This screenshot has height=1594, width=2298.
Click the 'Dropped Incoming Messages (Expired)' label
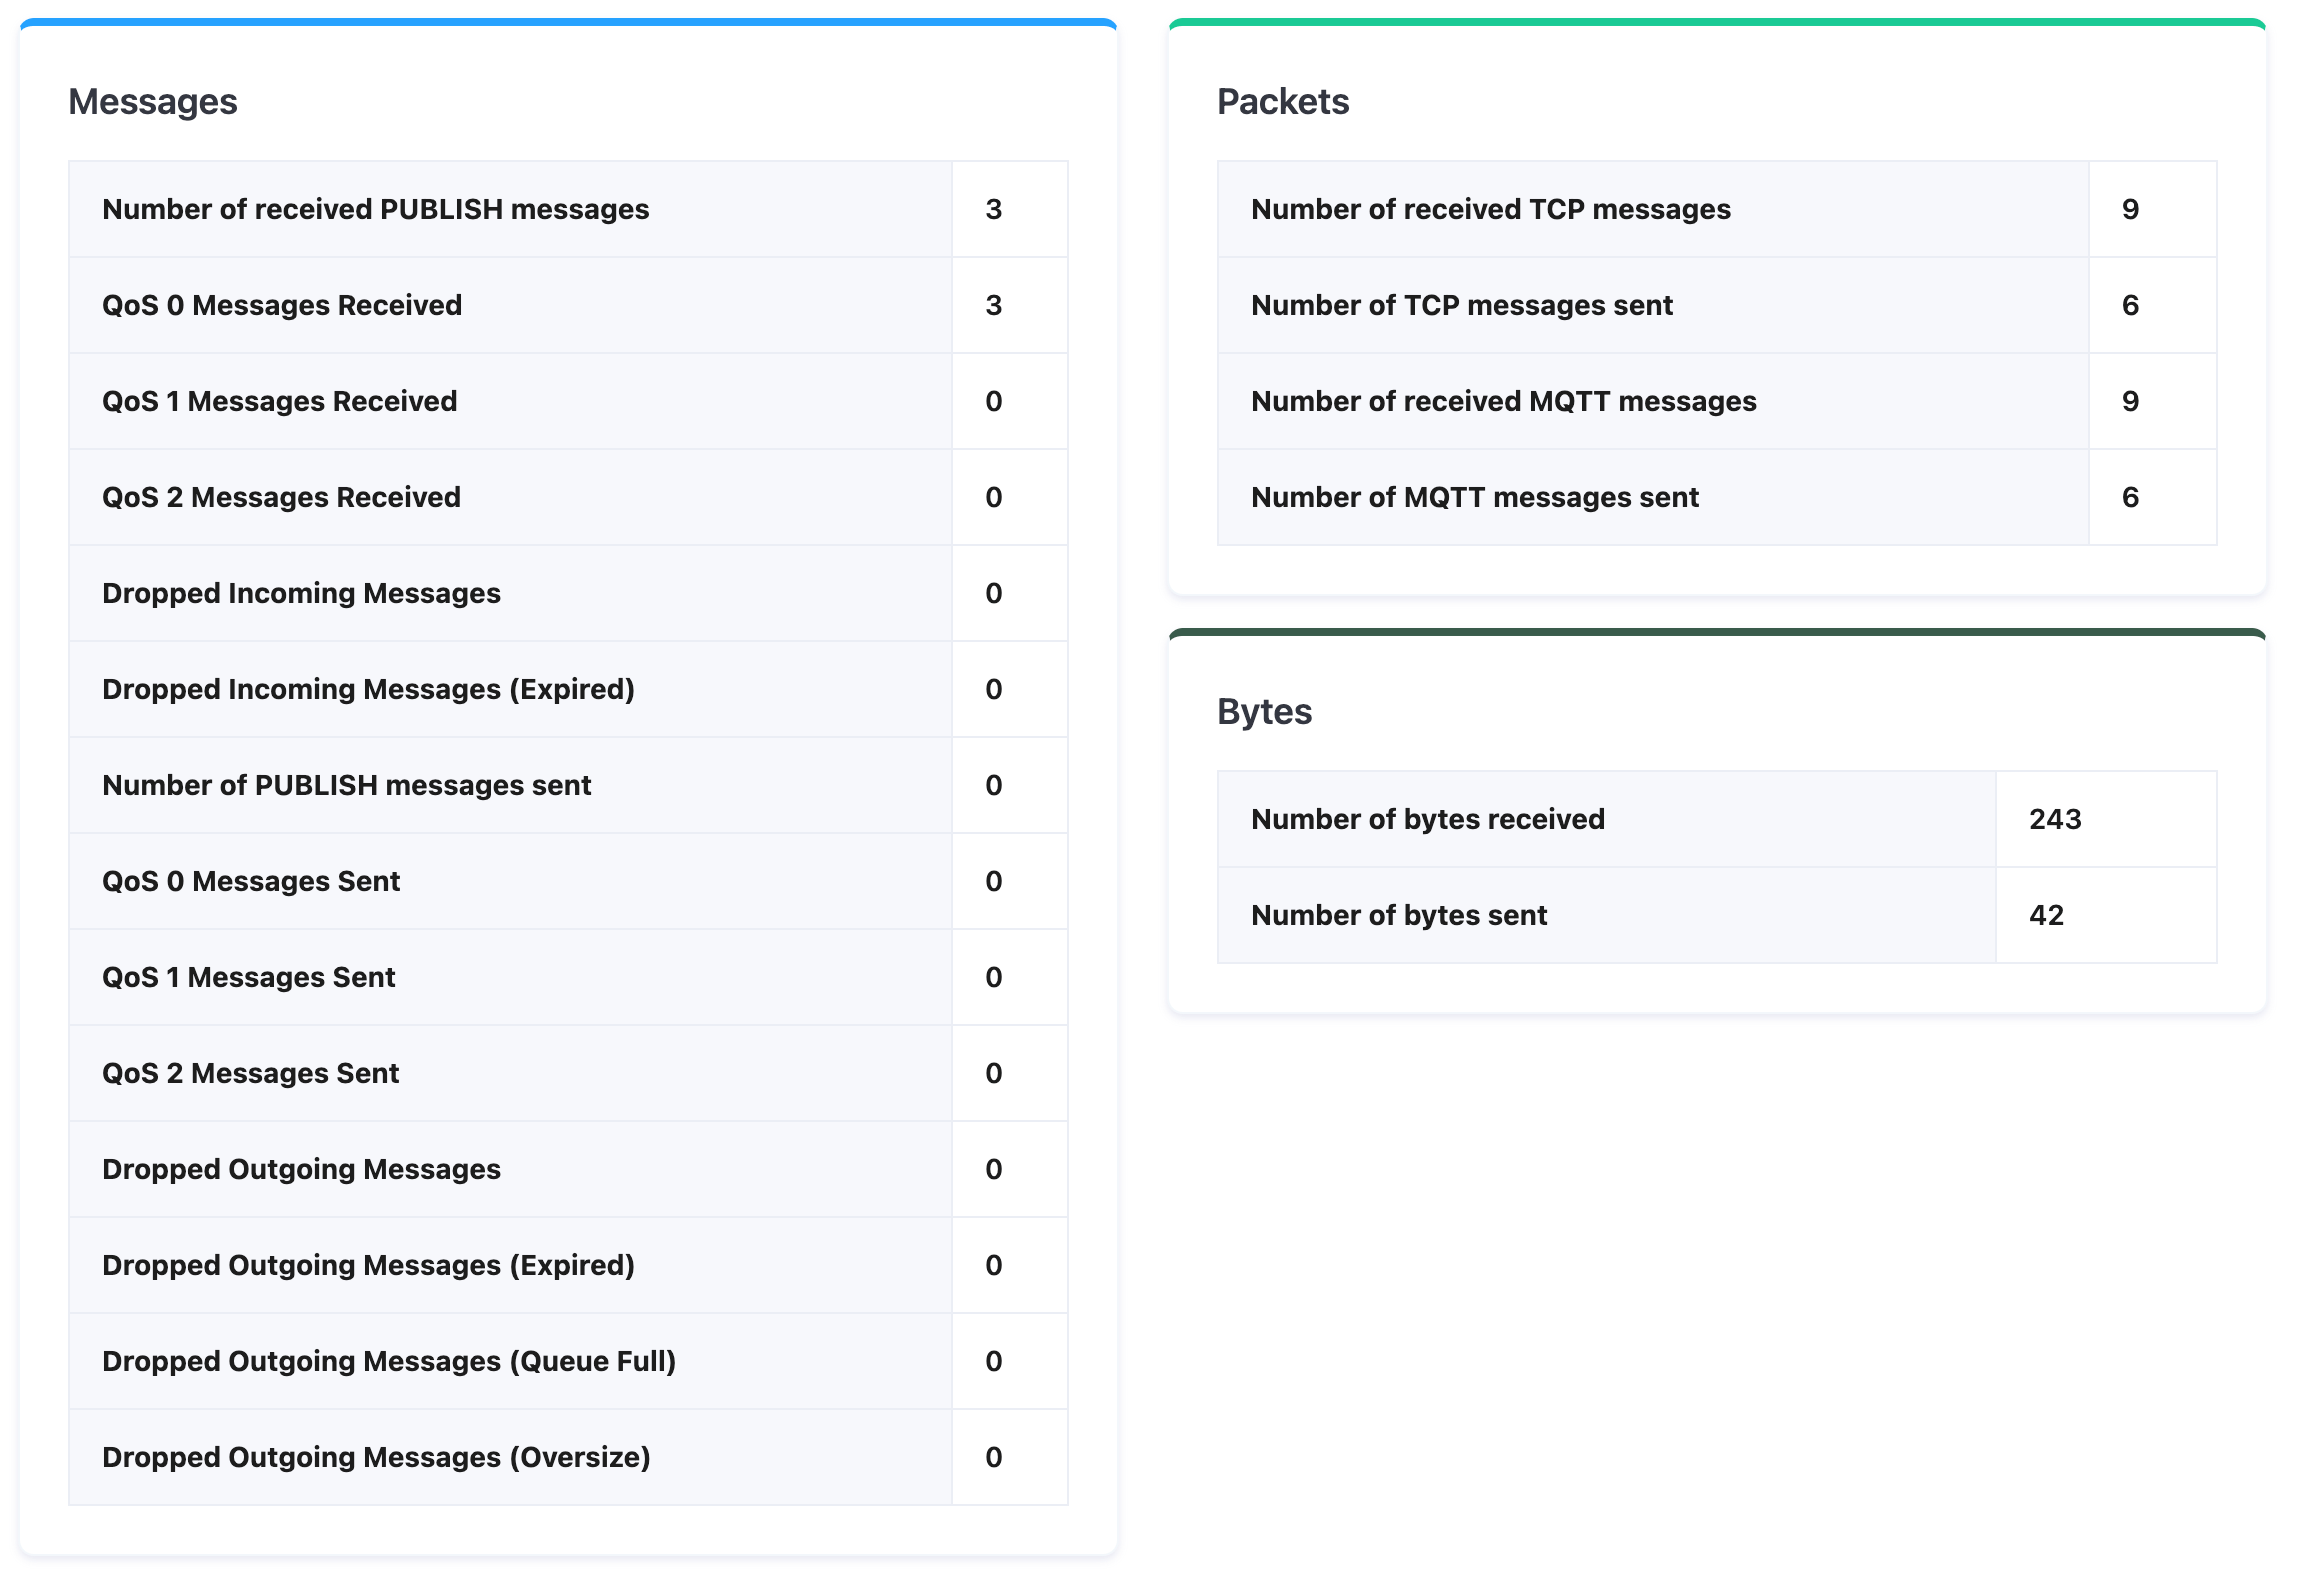coord(368,689)
